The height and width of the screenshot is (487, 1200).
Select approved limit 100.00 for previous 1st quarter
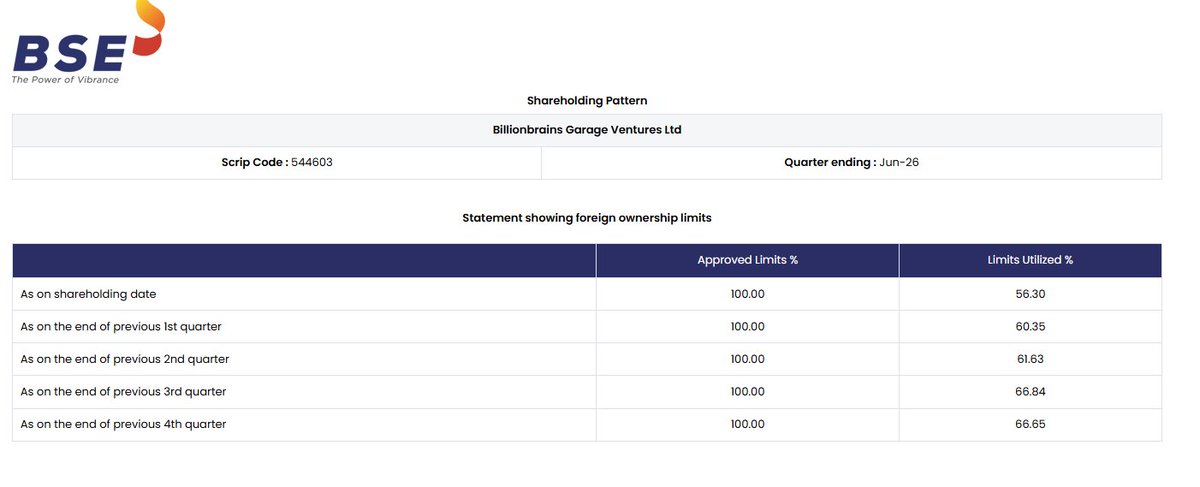point(747,327)
